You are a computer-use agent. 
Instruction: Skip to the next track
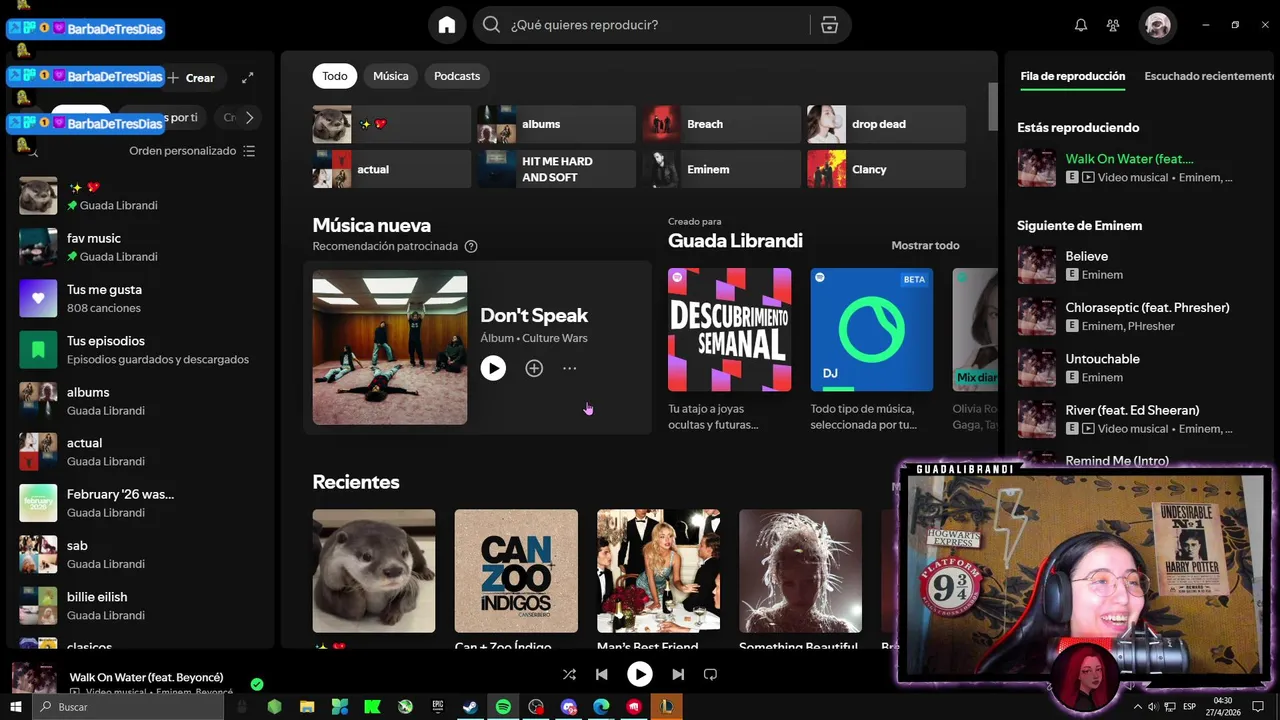pyautogui.click(x=678, y=674)
